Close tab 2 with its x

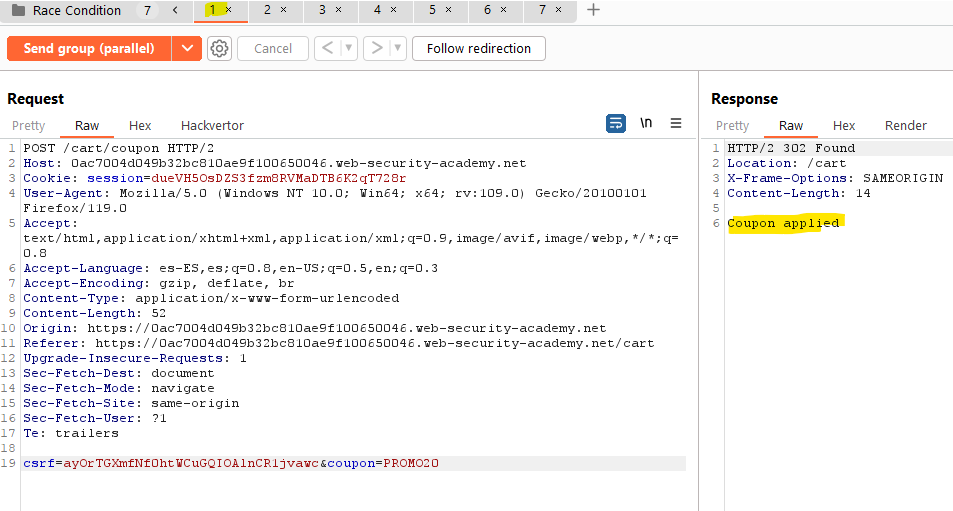283,10
